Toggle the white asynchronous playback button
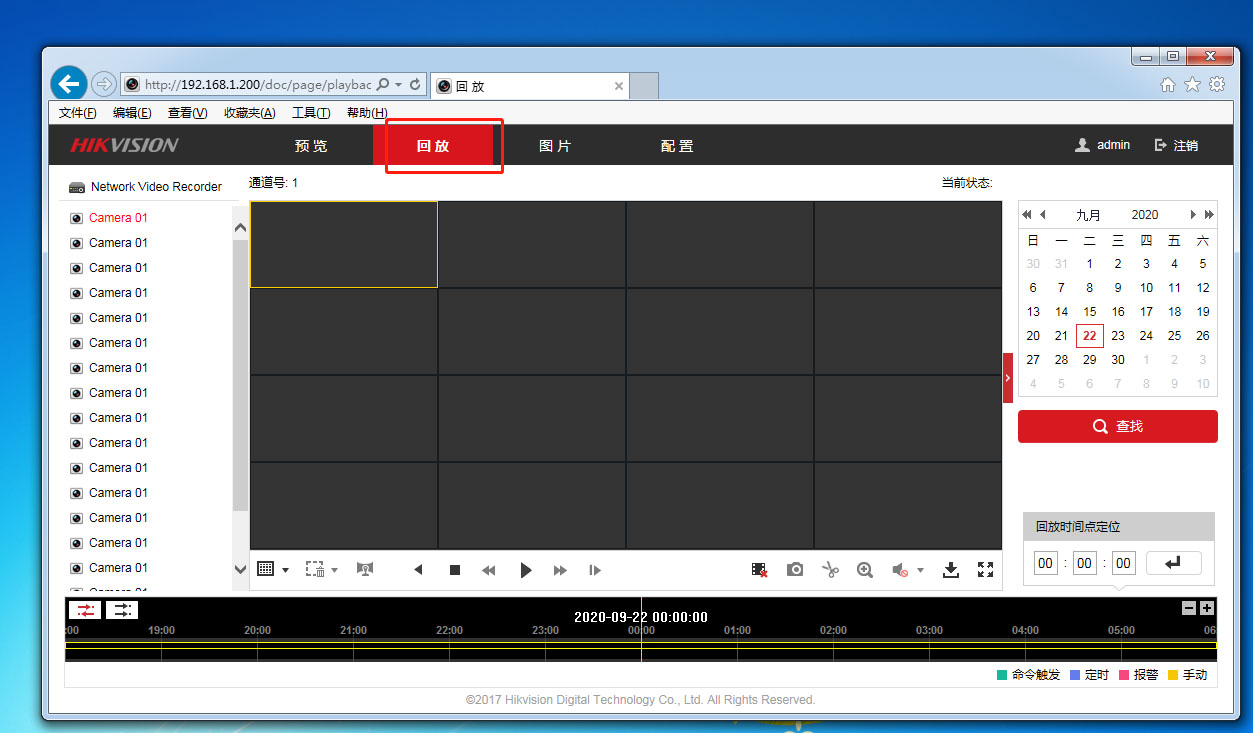 pyautogui.click(x=122, y=609)
